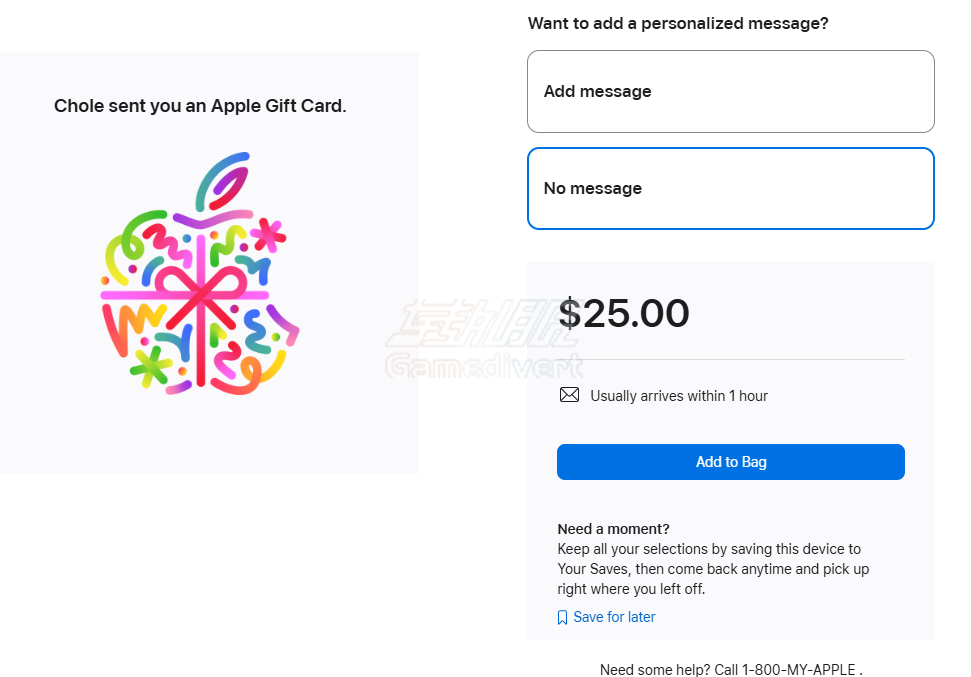Click the envelope delivery icon
The image size is (971, 677).
click(569, 395)
